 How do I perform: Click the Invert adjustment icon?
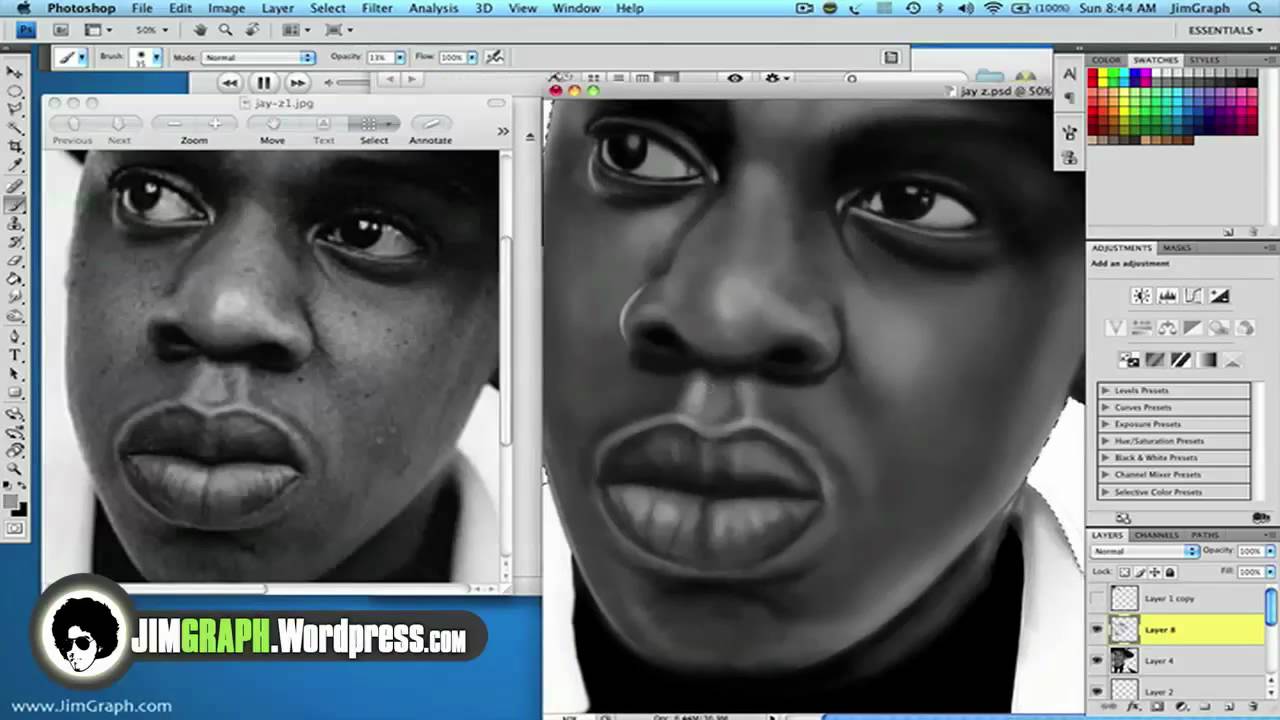click(1129, 360)
